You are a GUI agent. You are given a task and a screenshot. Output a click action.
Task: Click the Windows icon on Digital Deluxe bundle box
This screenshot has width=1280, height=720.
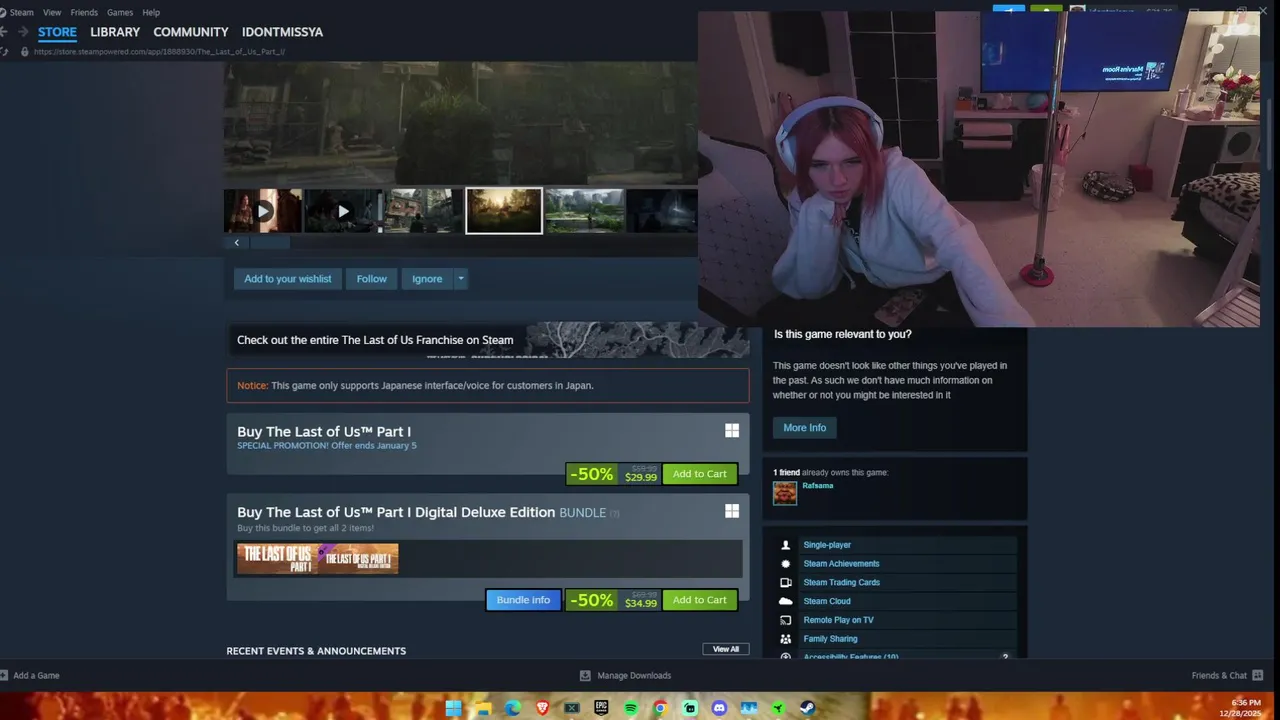click(x=732, y=511)
